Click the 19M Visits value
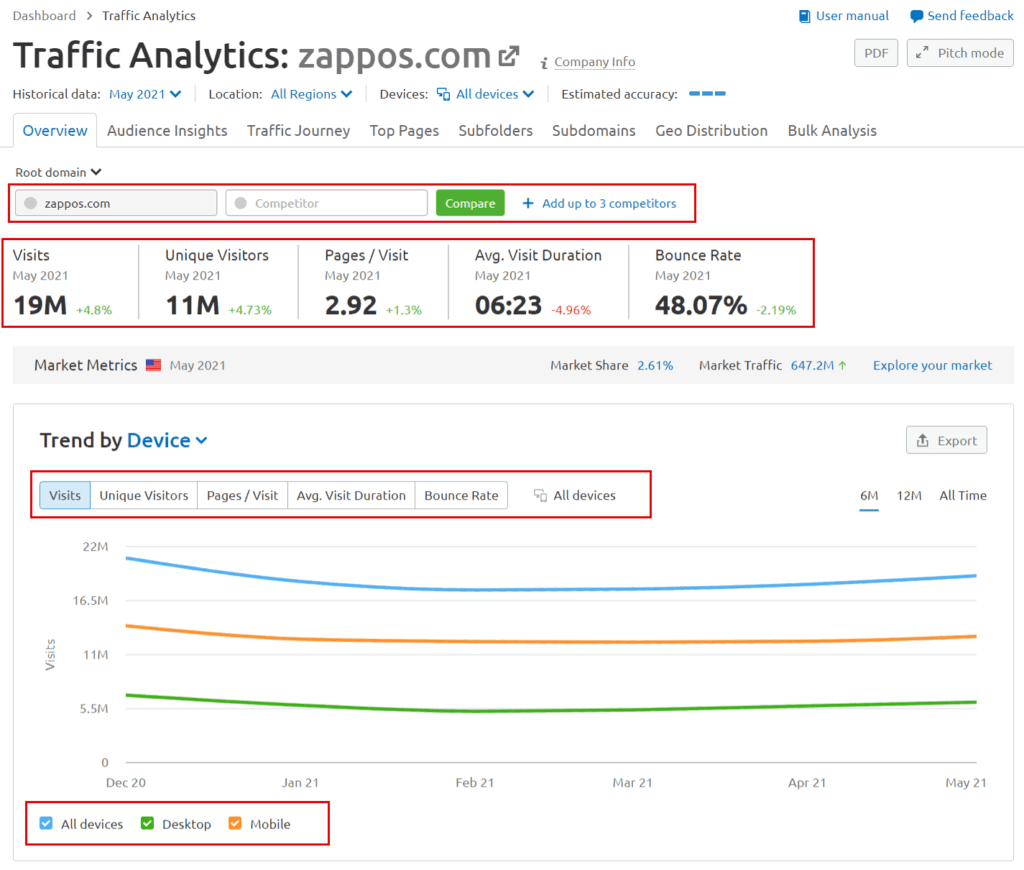 point(40,305)
